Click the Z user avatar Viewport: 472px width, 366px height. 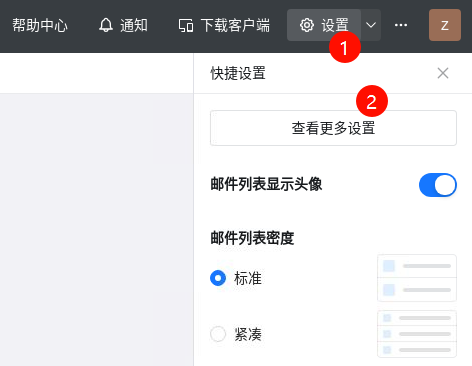coord(445,25)
